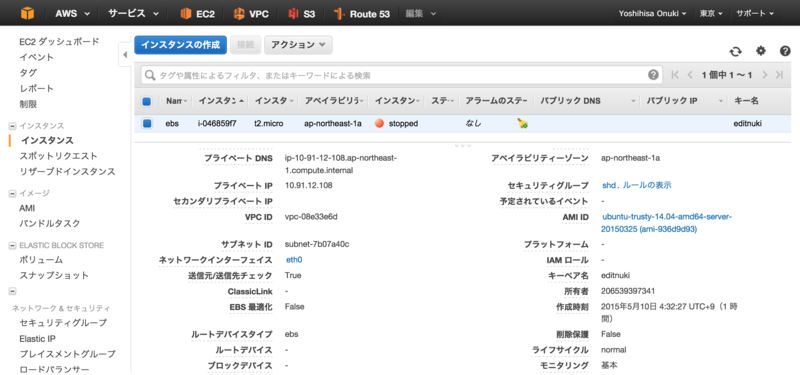The width and height of the screenshot is (800, 375).
Task: Open パブリック IP column filter arrow
Action: (x=721, y=102)
